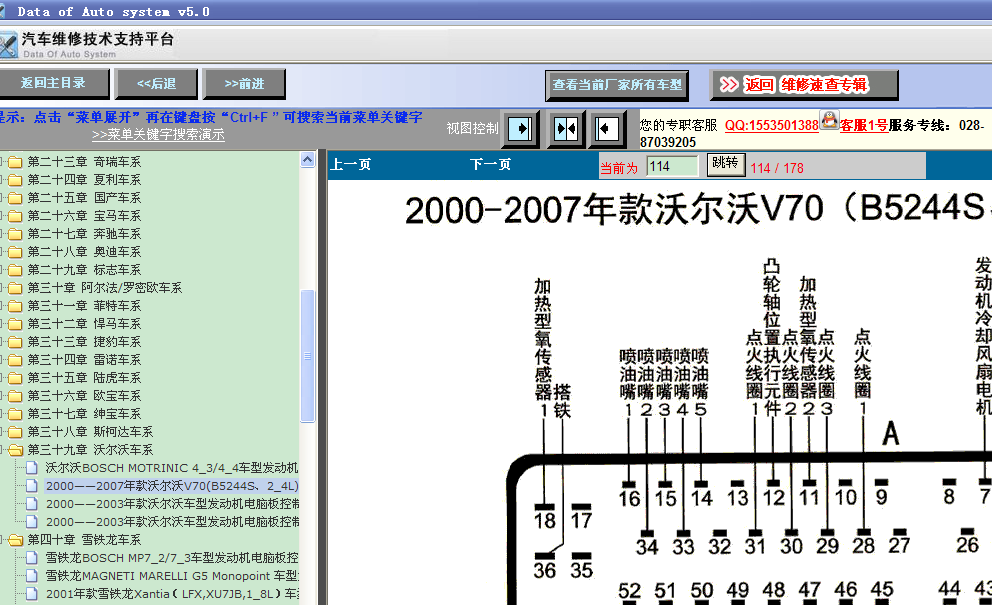Collapse 第三十九章 沃尔沃车系 folder
This screenshot has width=992, height=605.
click(x=90, y=450)
